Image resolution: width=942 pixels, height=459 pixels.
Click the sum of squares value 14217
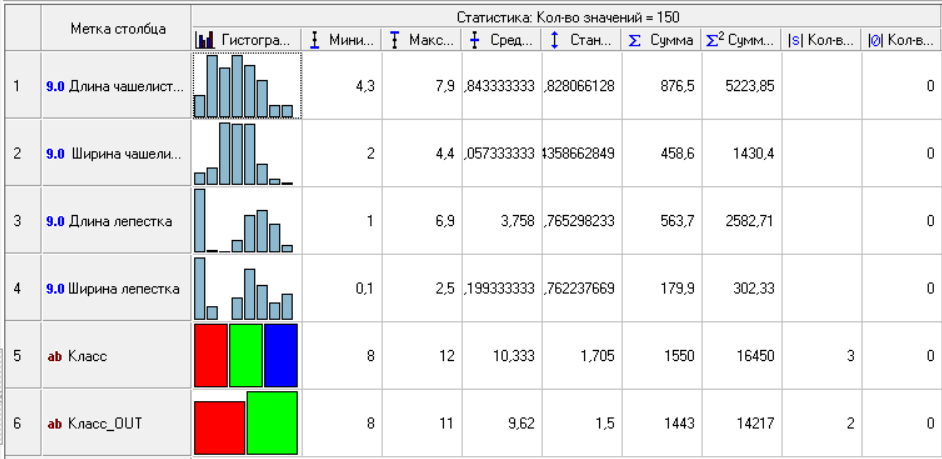click(x=756, y=424)
